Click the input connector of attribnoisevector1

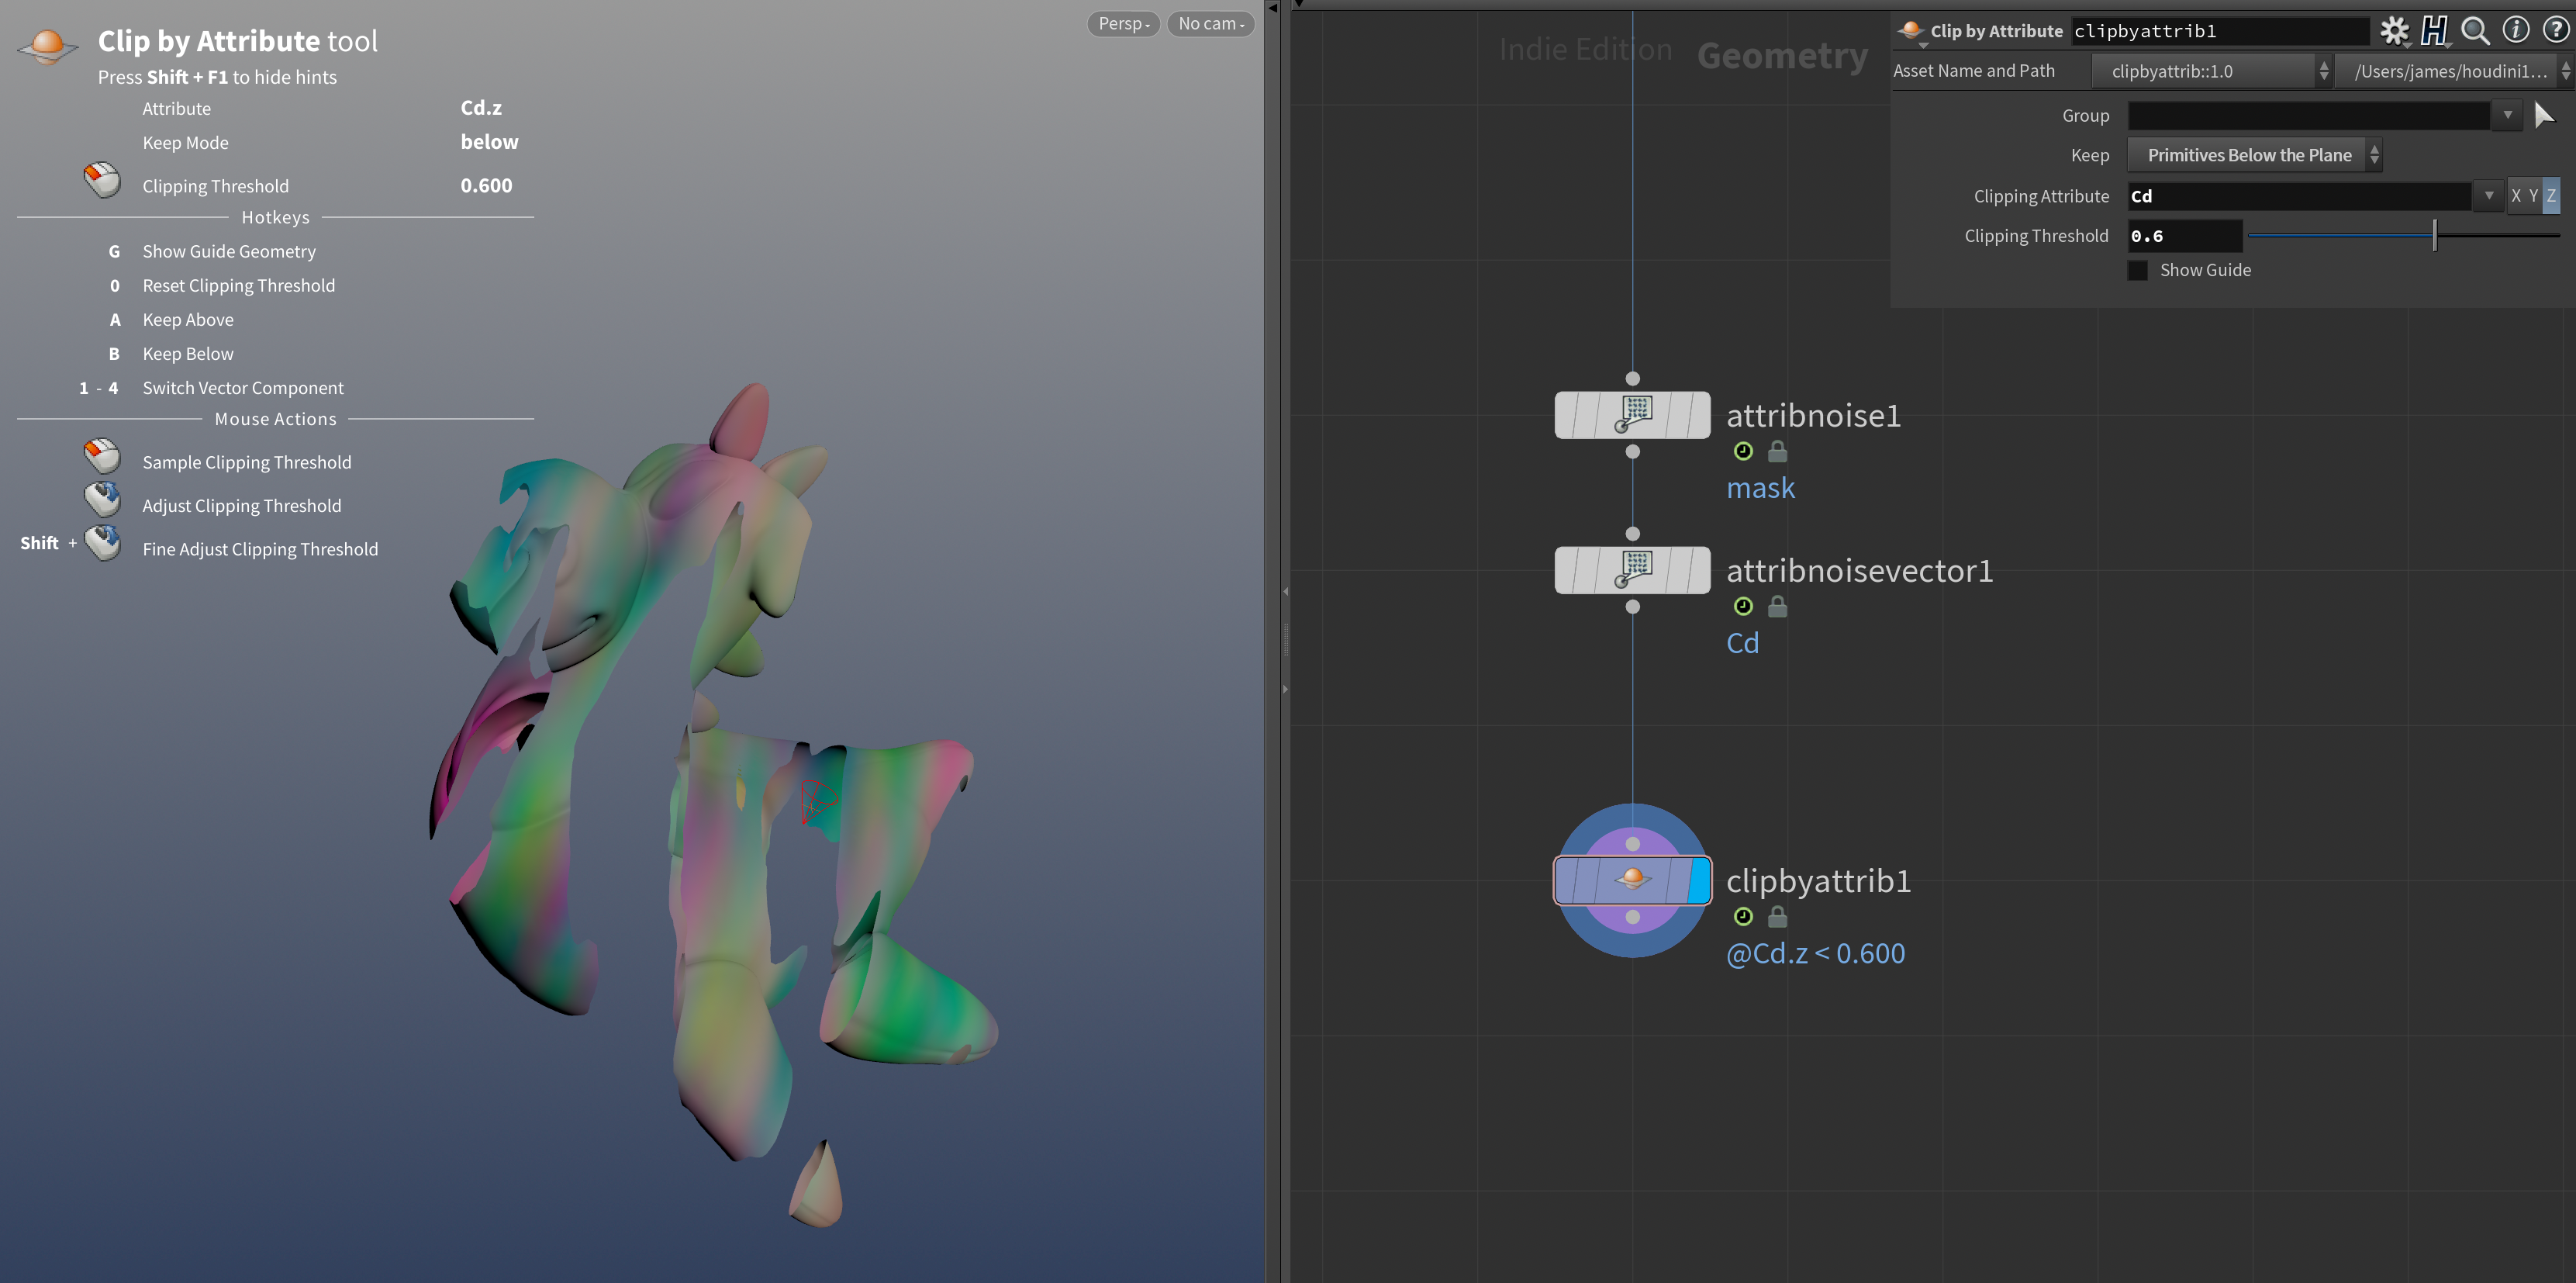(x=1633, y=533)
